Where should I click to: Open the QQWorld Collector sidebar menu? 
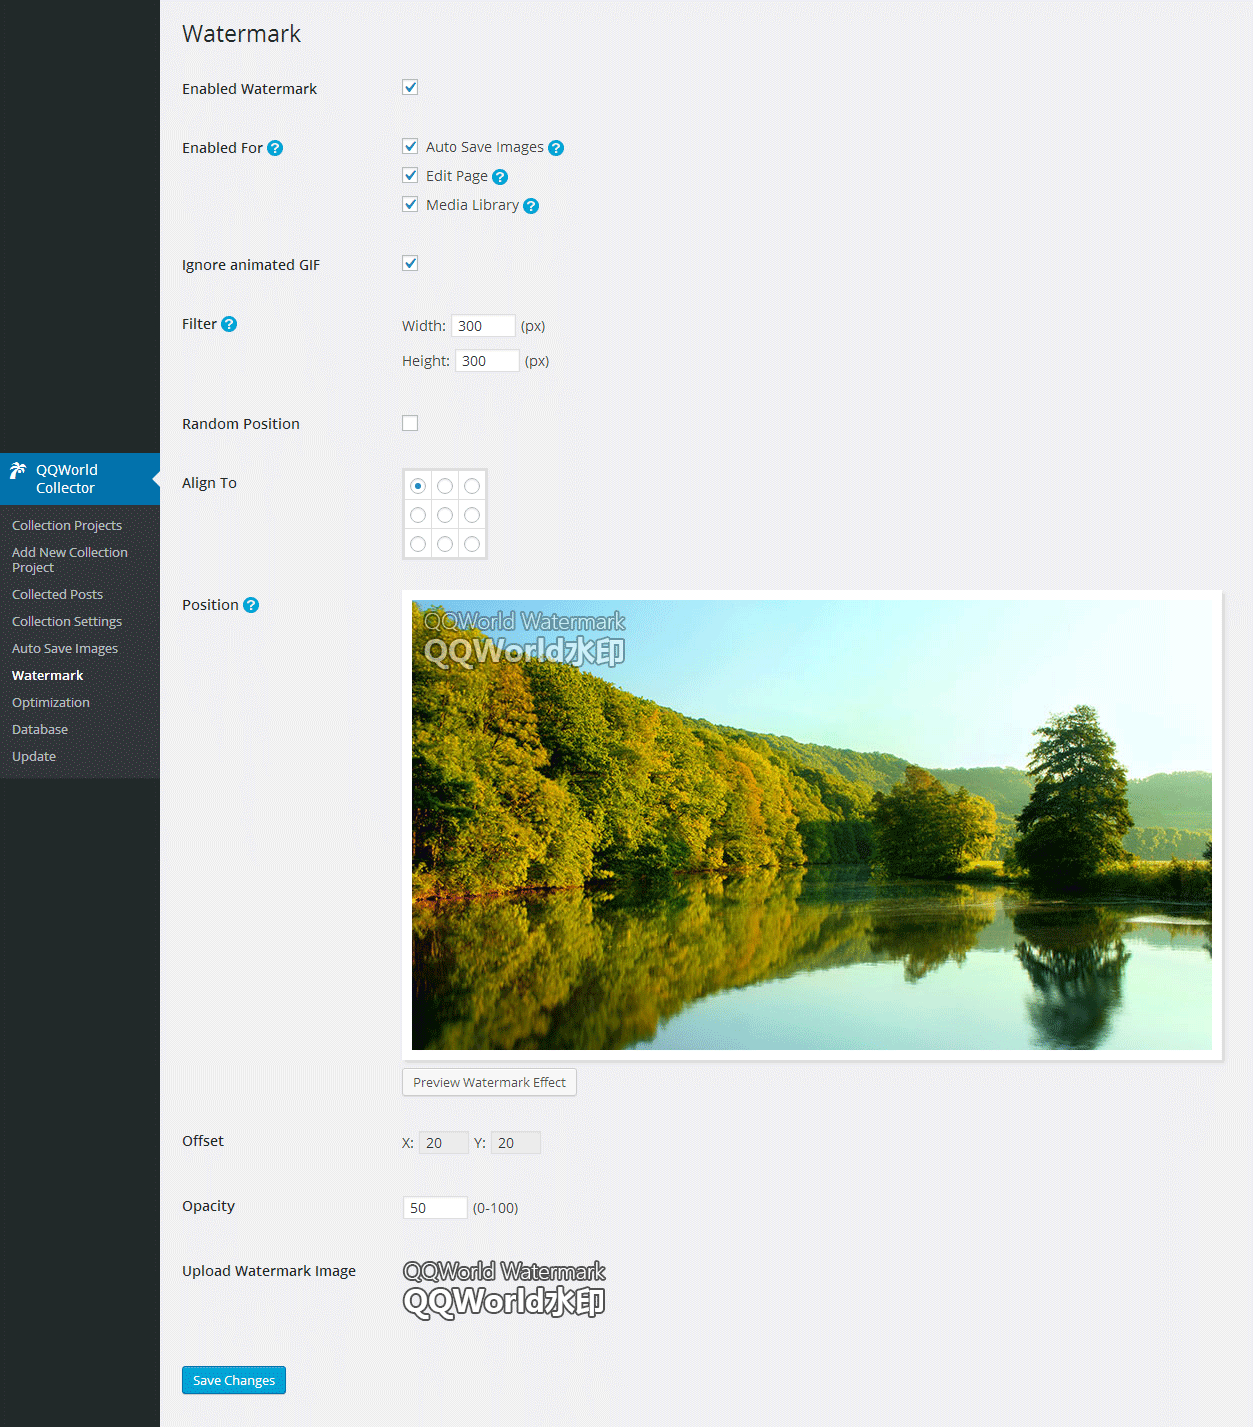80,479
